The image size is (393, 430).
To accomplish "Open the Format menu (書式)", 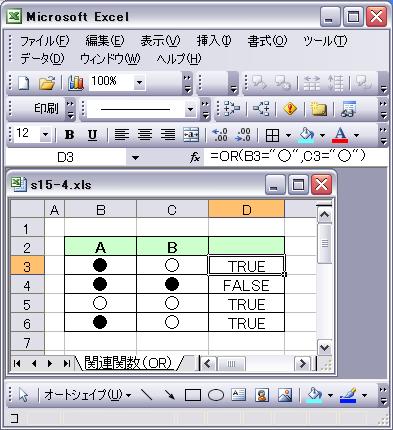I will point(267,41).
